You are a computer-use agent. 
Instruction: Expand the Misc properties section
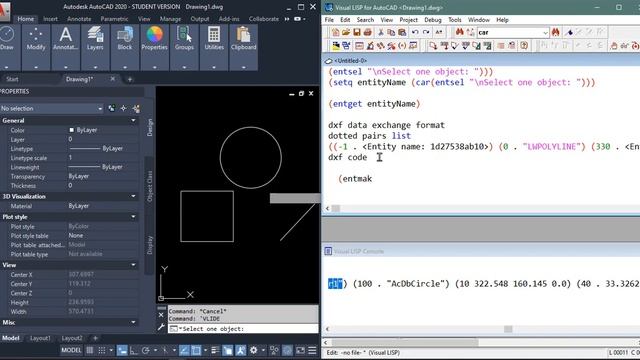(133, 322)
